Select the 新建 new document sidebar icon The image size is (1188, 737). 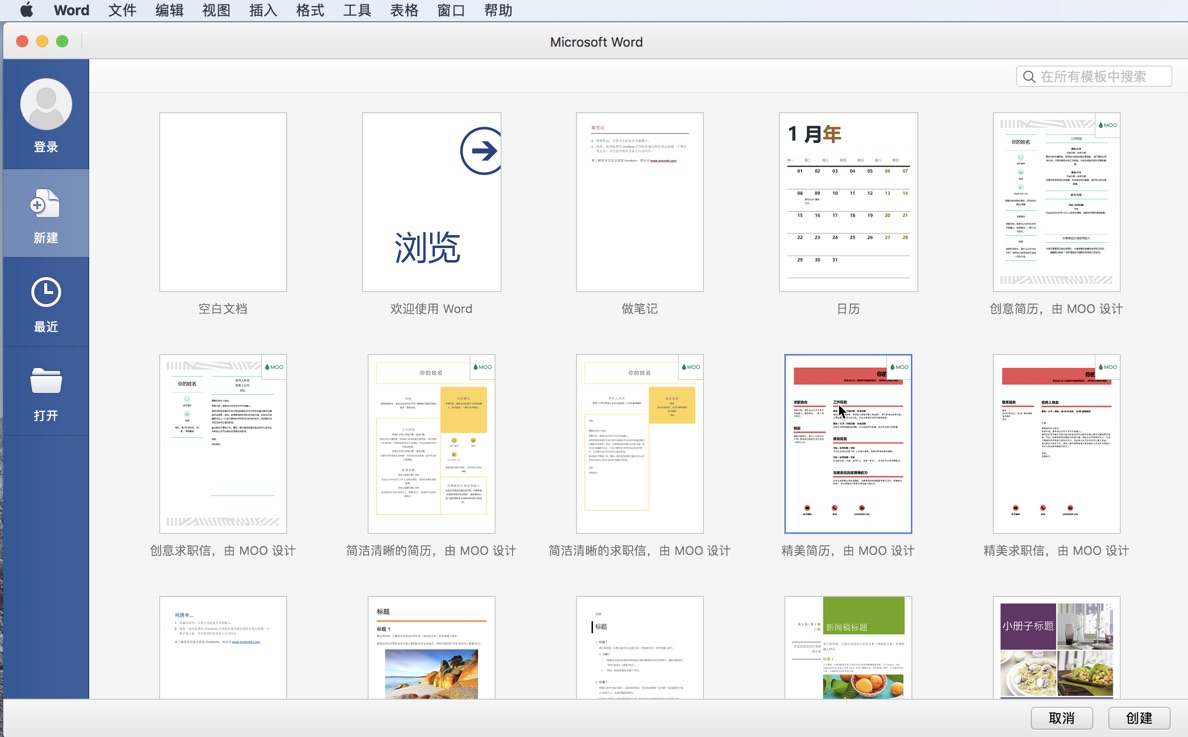[45, 205]
